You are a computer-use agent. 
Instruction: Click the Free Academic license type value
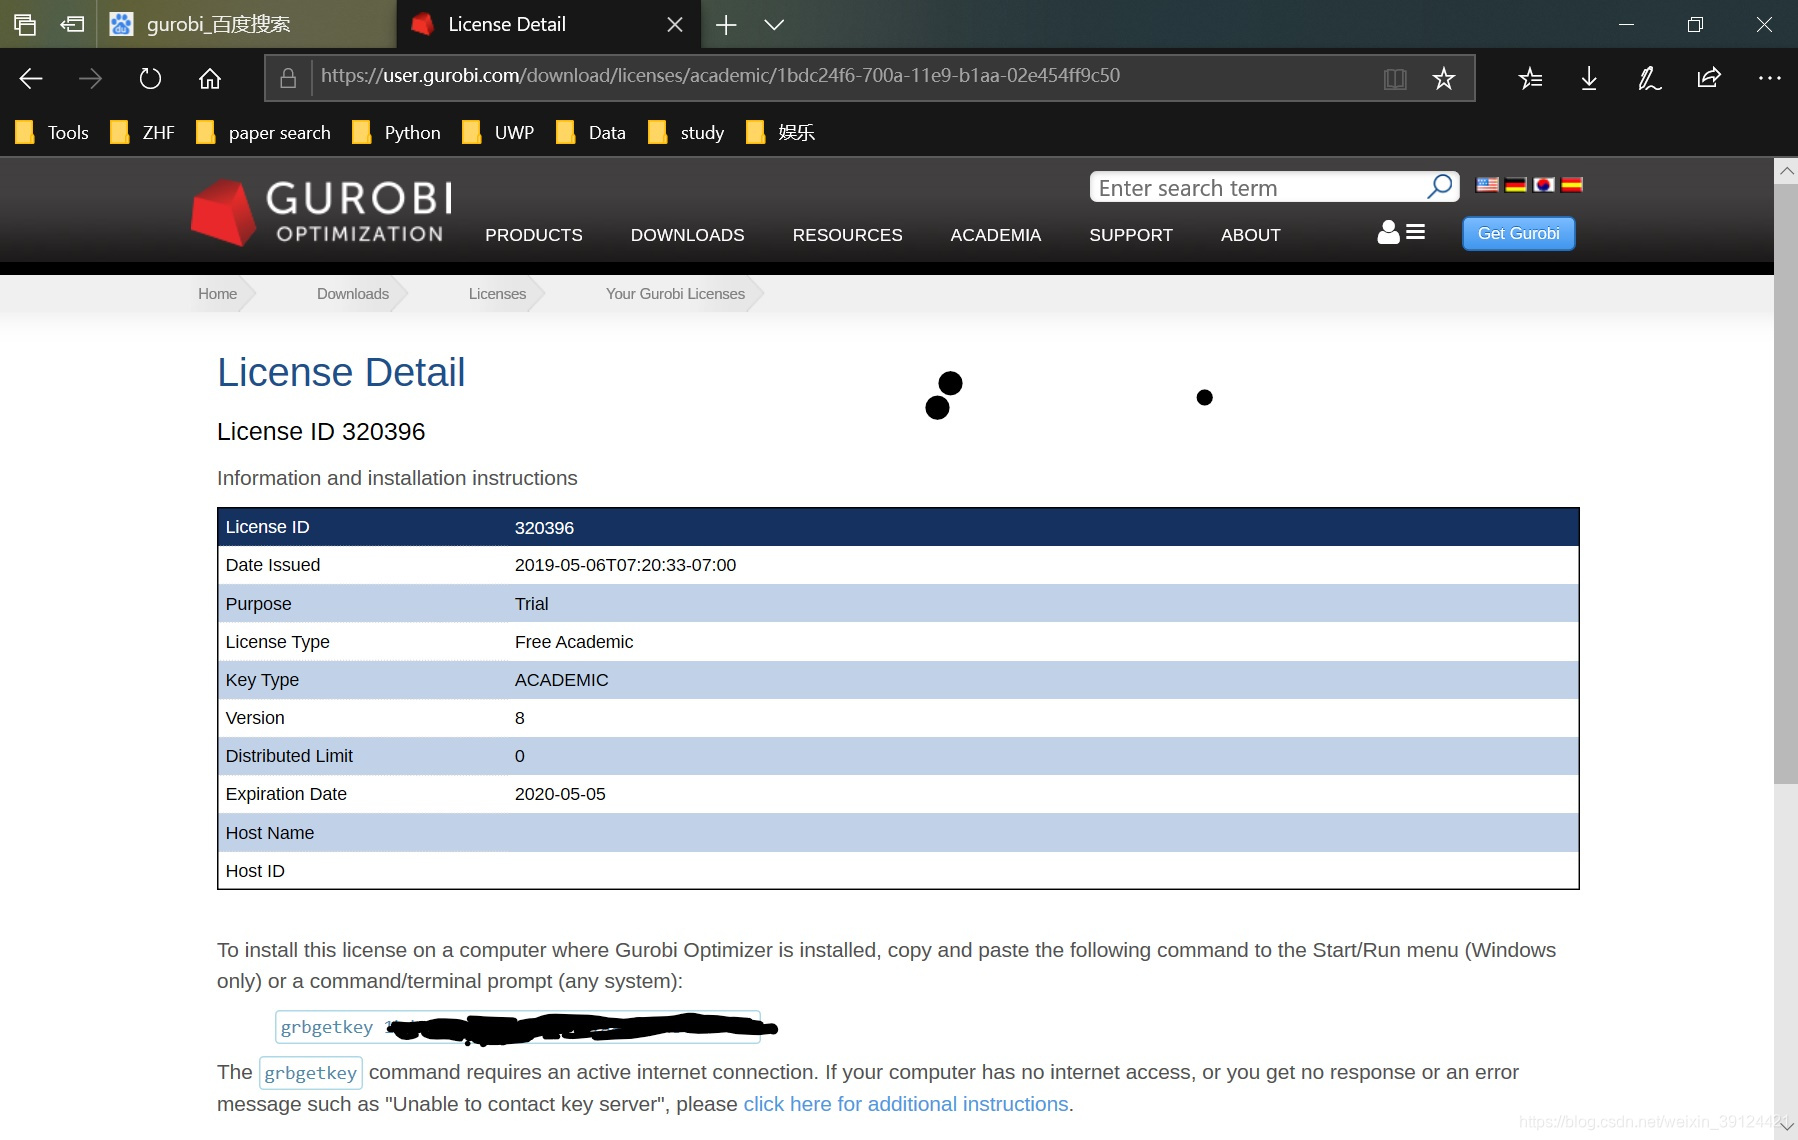[x=574, y=642]
